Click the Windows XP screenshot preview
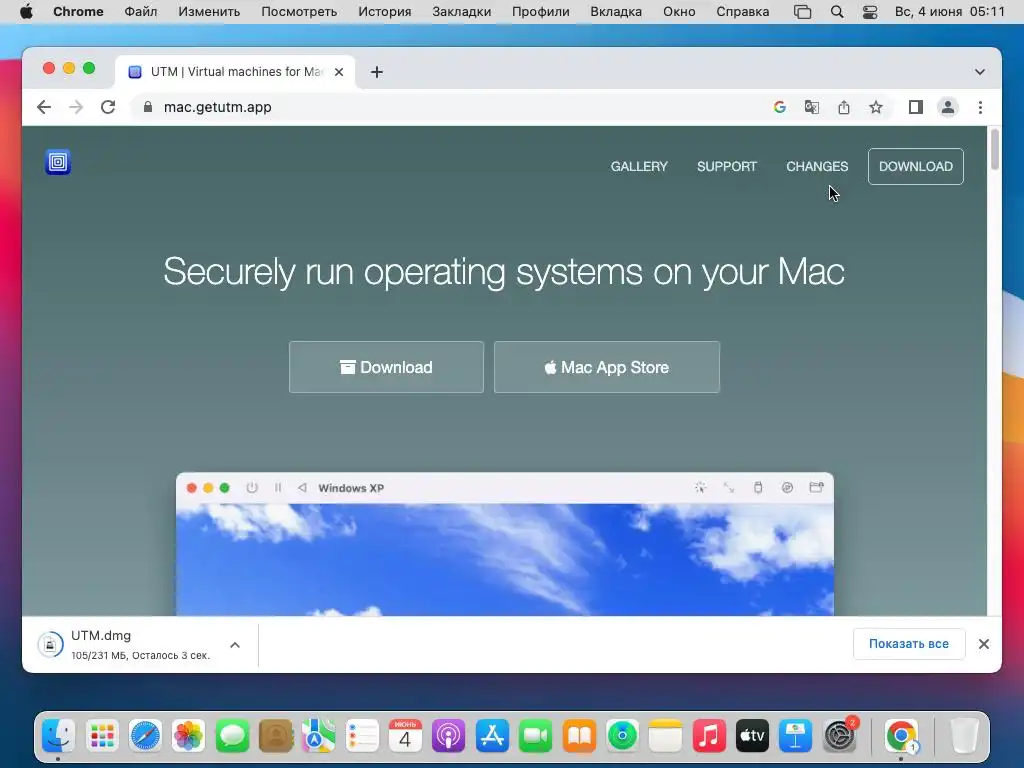 [505, 544]
